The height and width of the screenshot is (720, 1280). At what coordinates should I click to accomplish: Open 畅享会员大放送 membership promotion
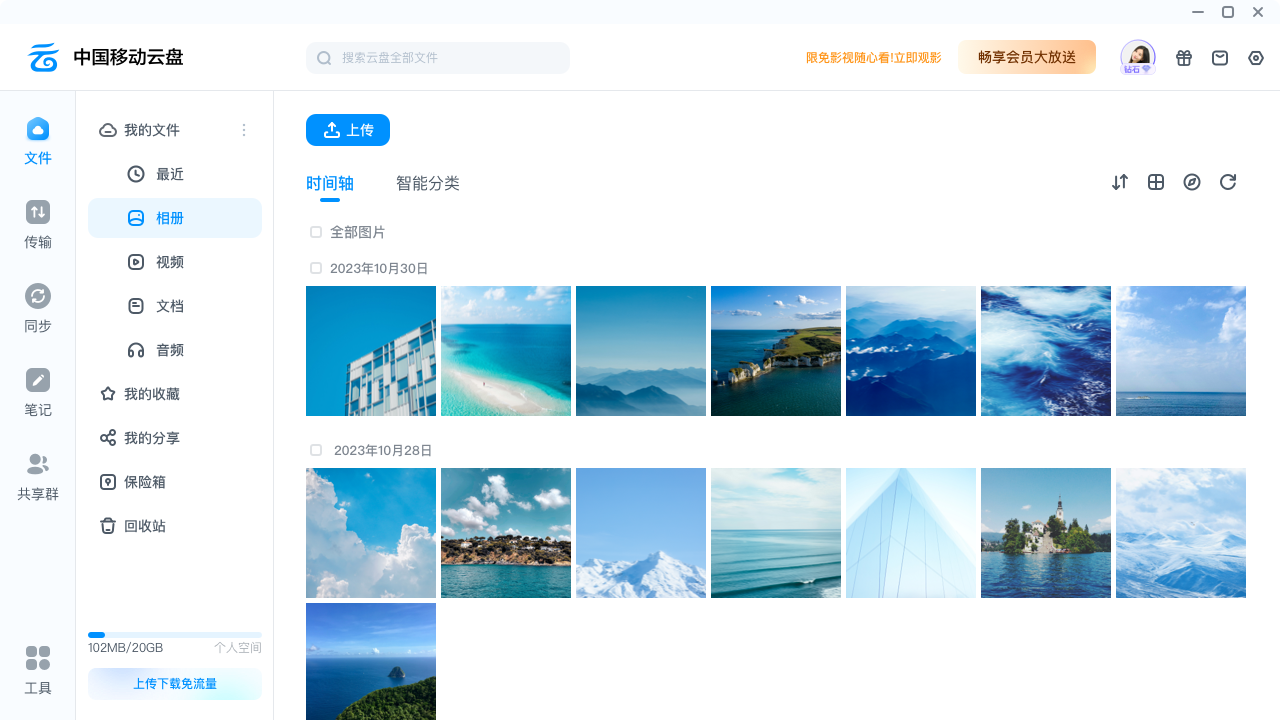1027,57
